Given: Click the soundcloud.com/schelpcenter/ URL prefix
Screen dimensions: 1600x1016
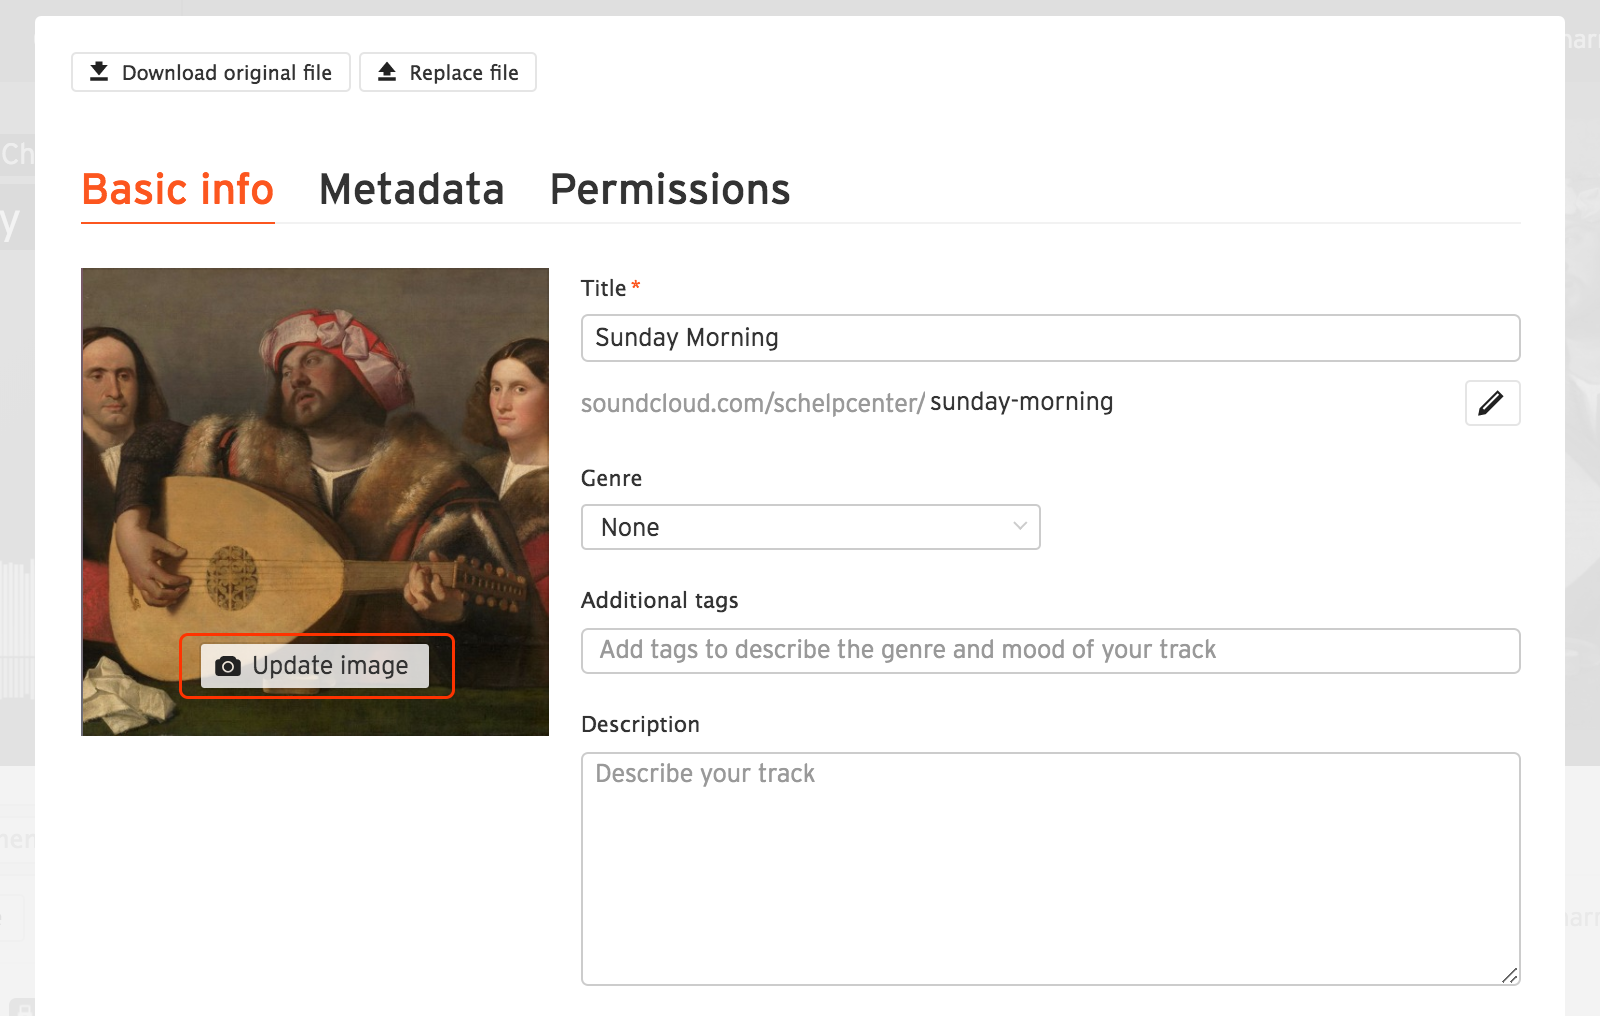Looking at the screenshot, I should tap(752, 403).
